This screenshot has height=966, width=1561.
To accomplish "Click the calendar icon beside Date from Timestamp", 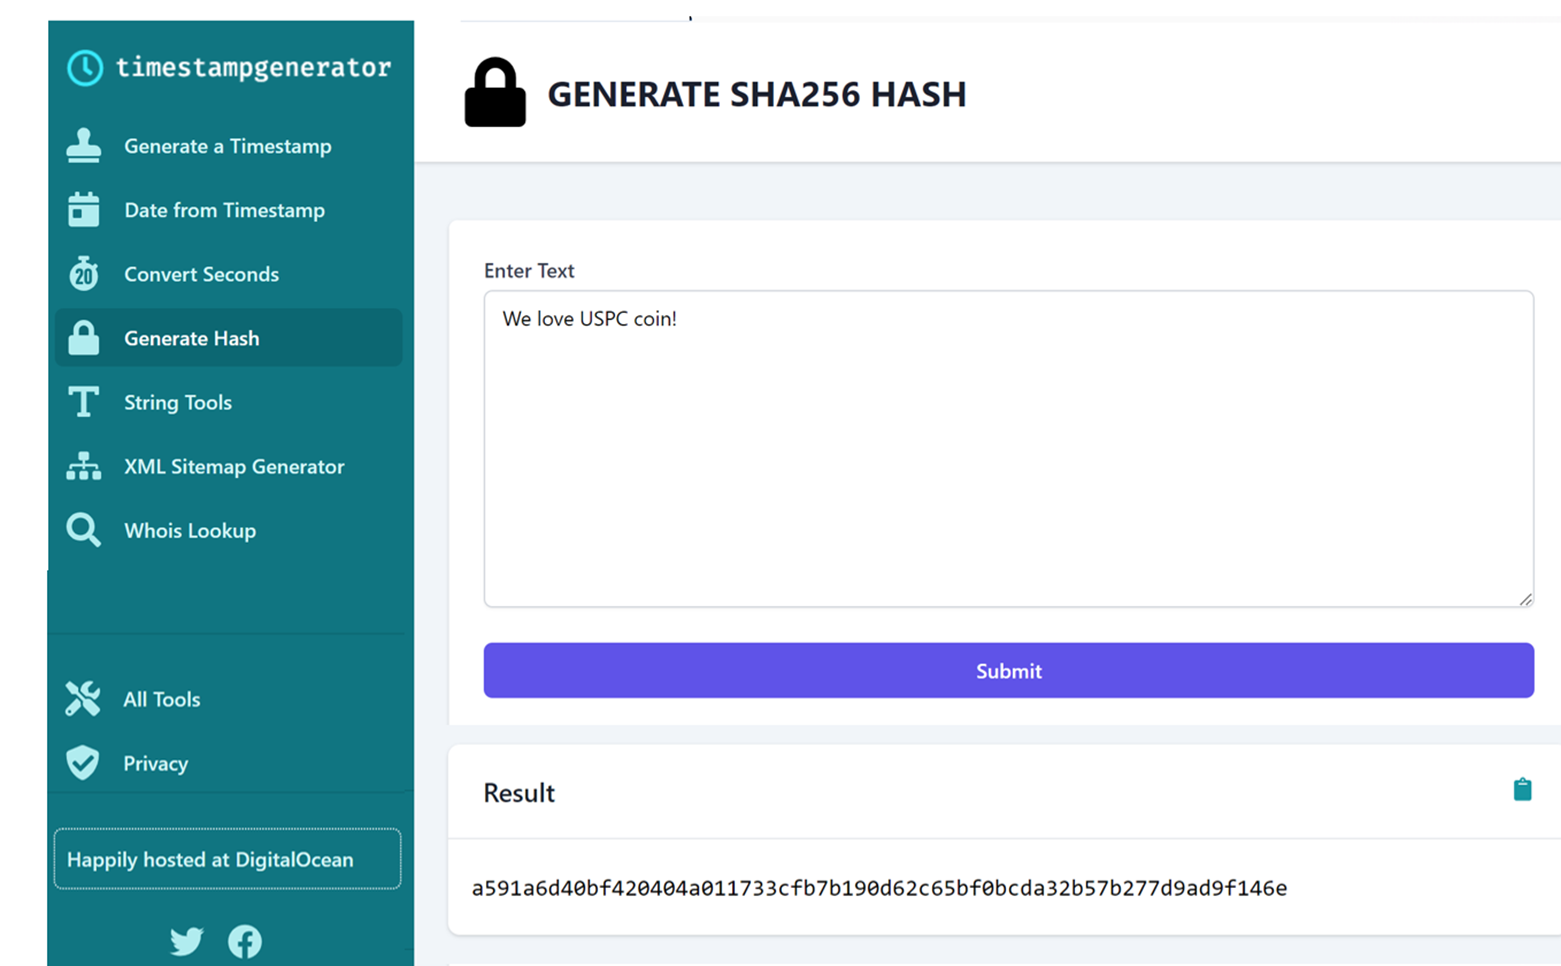I will coord(84,210).
